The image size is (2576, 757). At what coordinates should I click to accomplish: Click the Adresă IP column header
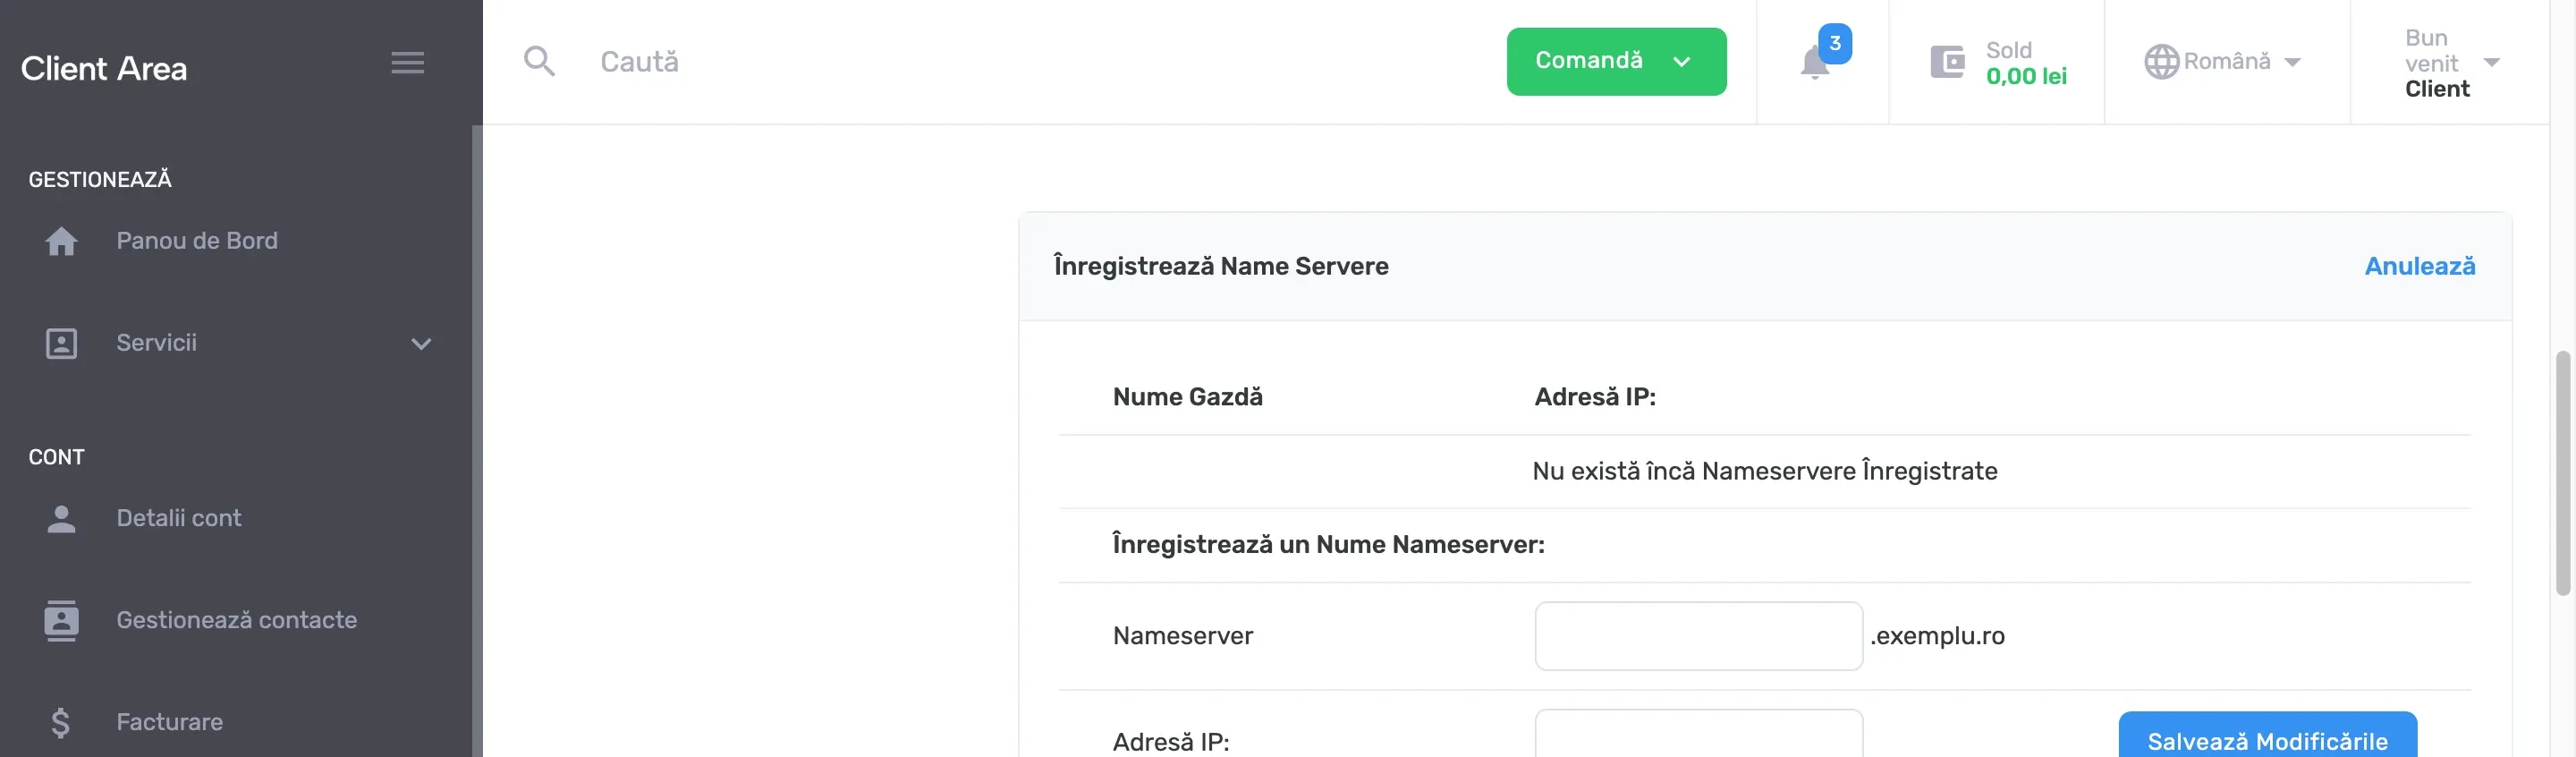click(x=1594, y=397)
